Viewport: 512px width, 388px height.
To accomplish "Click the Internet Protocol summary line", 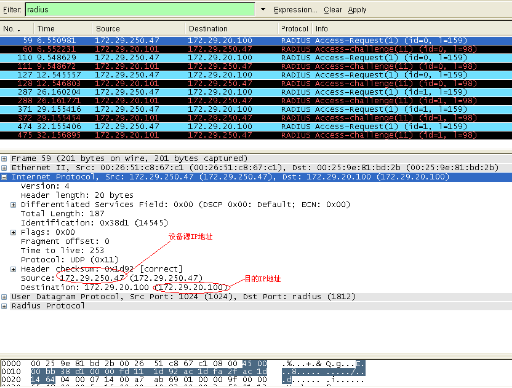I will 230,177.
